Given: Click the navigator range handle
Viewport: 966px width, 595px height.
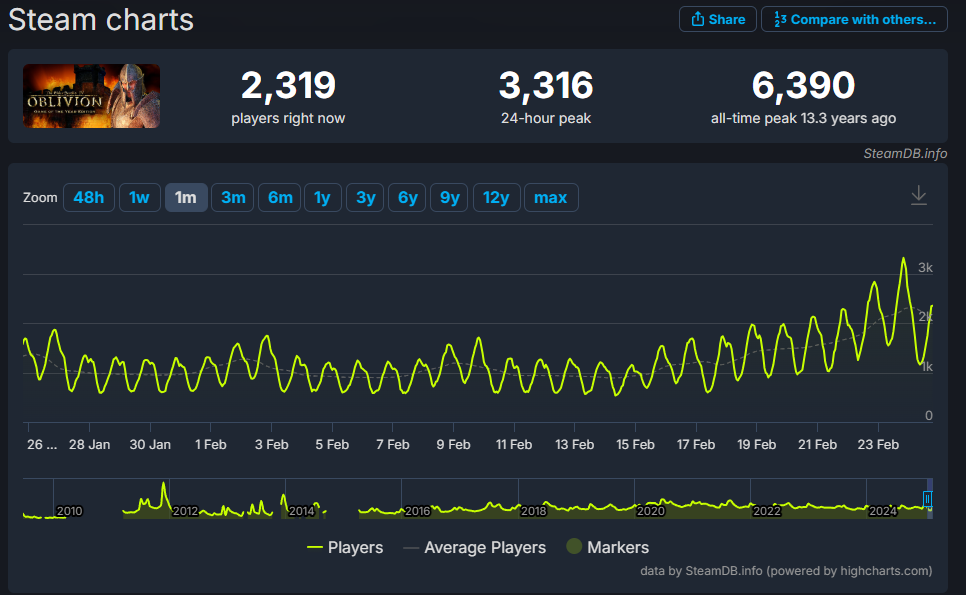Looking at the screenshot, I should (x=927, y=499).
